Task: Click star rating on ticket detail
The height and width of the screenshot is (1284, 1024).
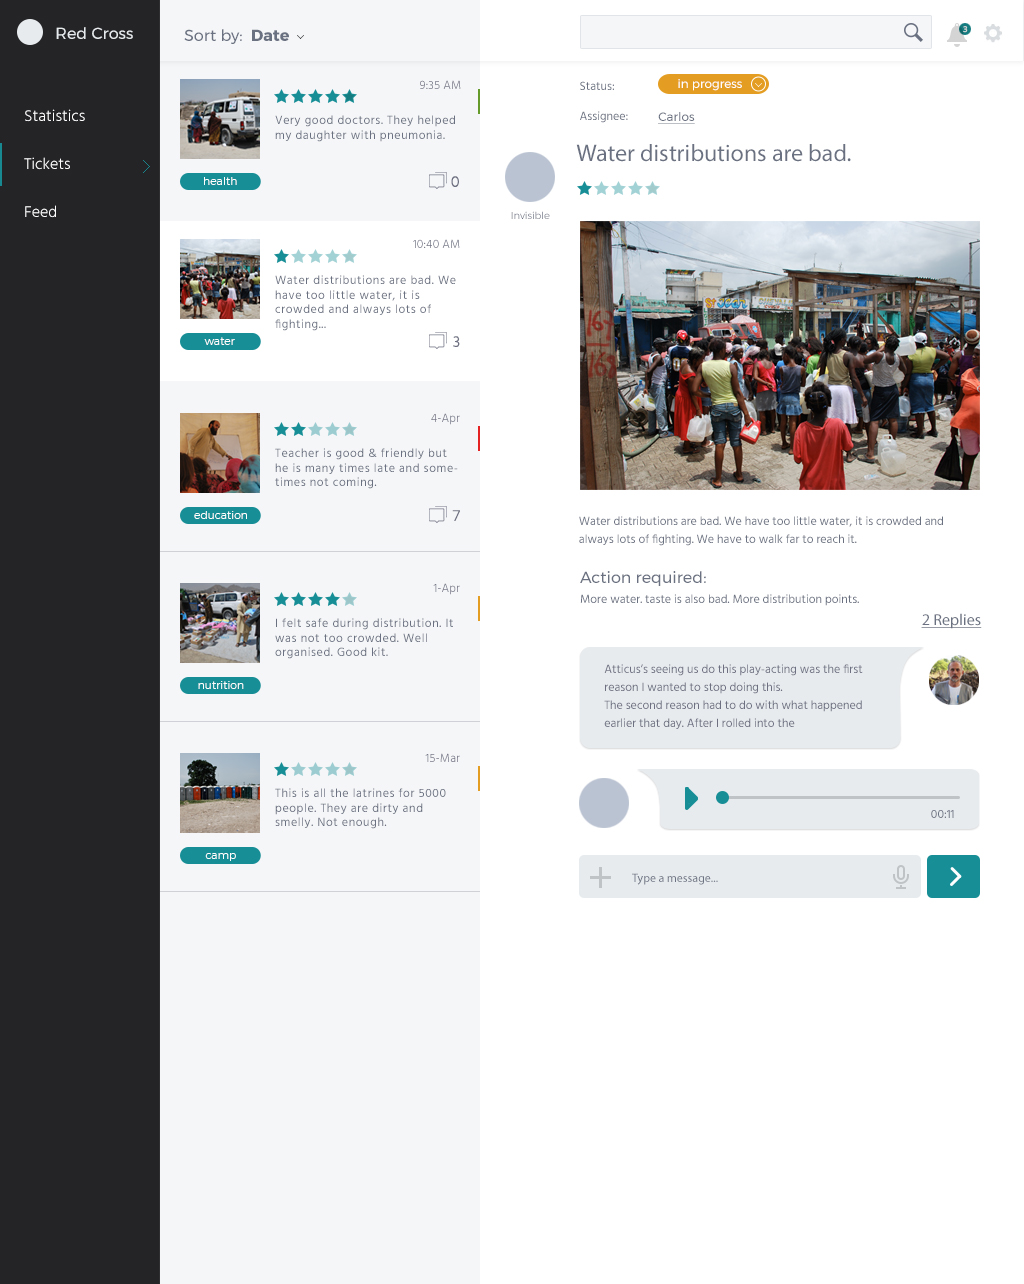Action: pyautogui.click(x=619, y=188)
